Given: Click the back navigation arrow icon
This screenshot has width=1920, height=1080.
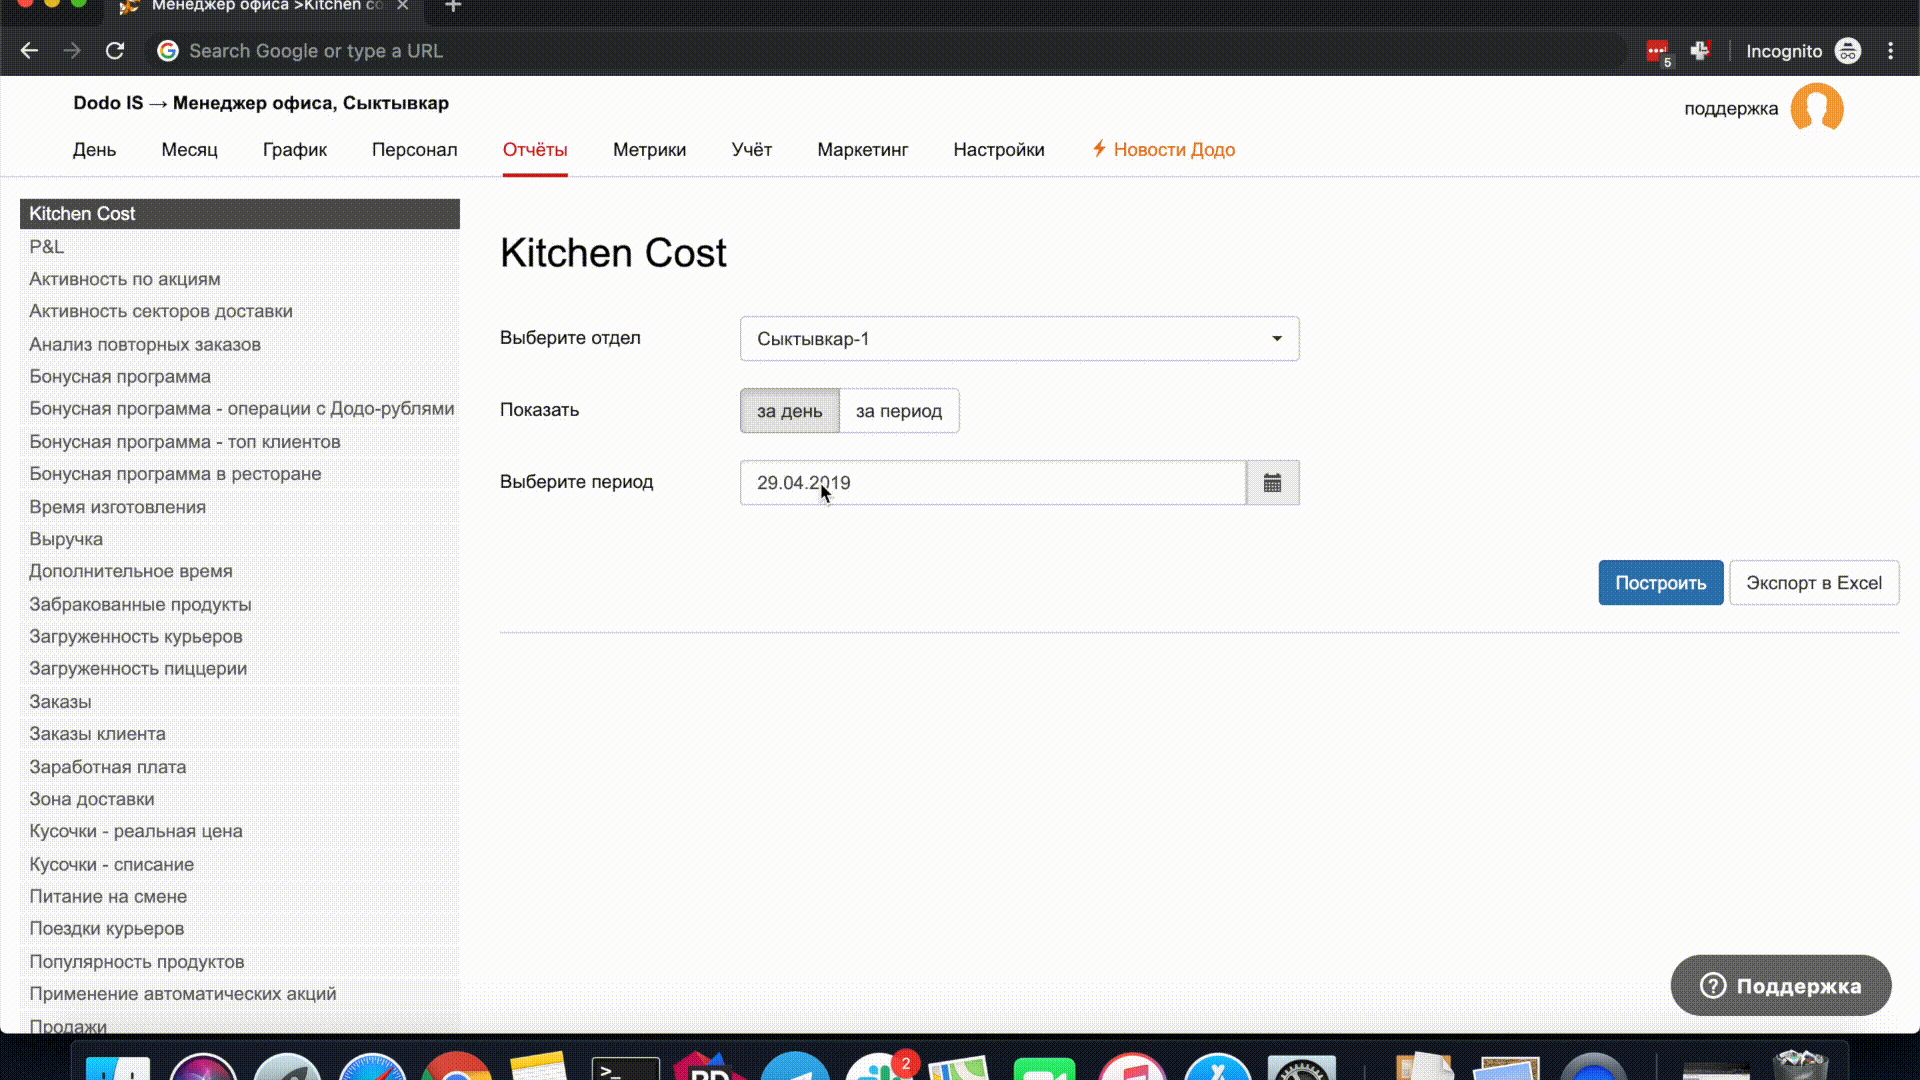Looking at the screenshot, I should click(x=29, y=50).
